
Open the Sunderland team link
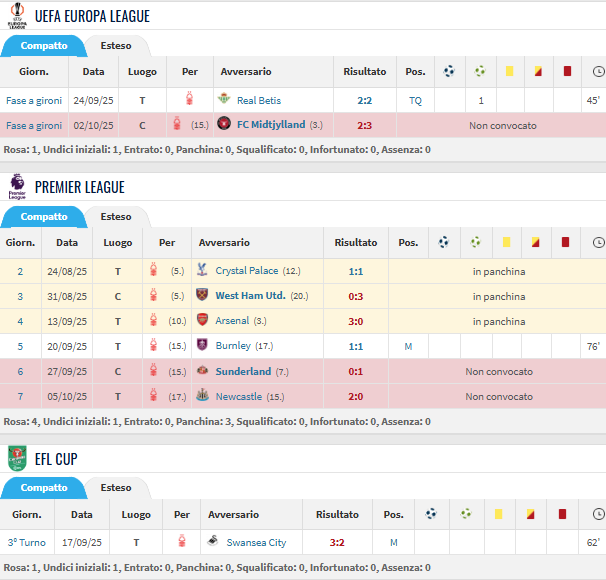[243, 371]
